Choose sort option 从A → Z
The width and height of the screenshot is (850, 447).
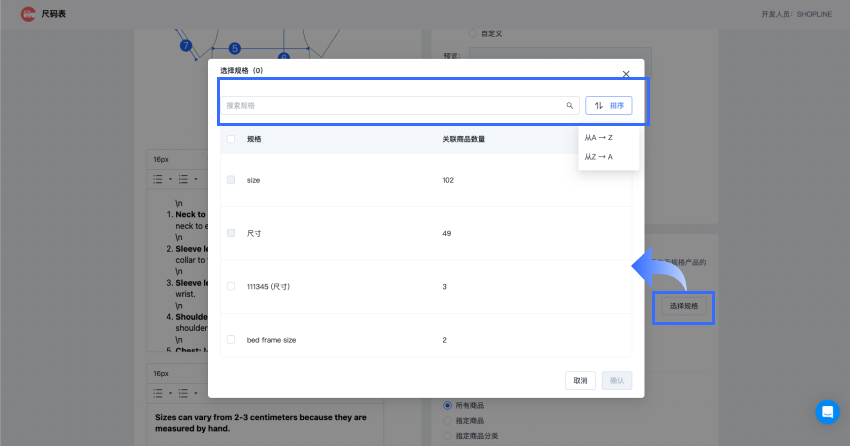(x=598, y=138)
